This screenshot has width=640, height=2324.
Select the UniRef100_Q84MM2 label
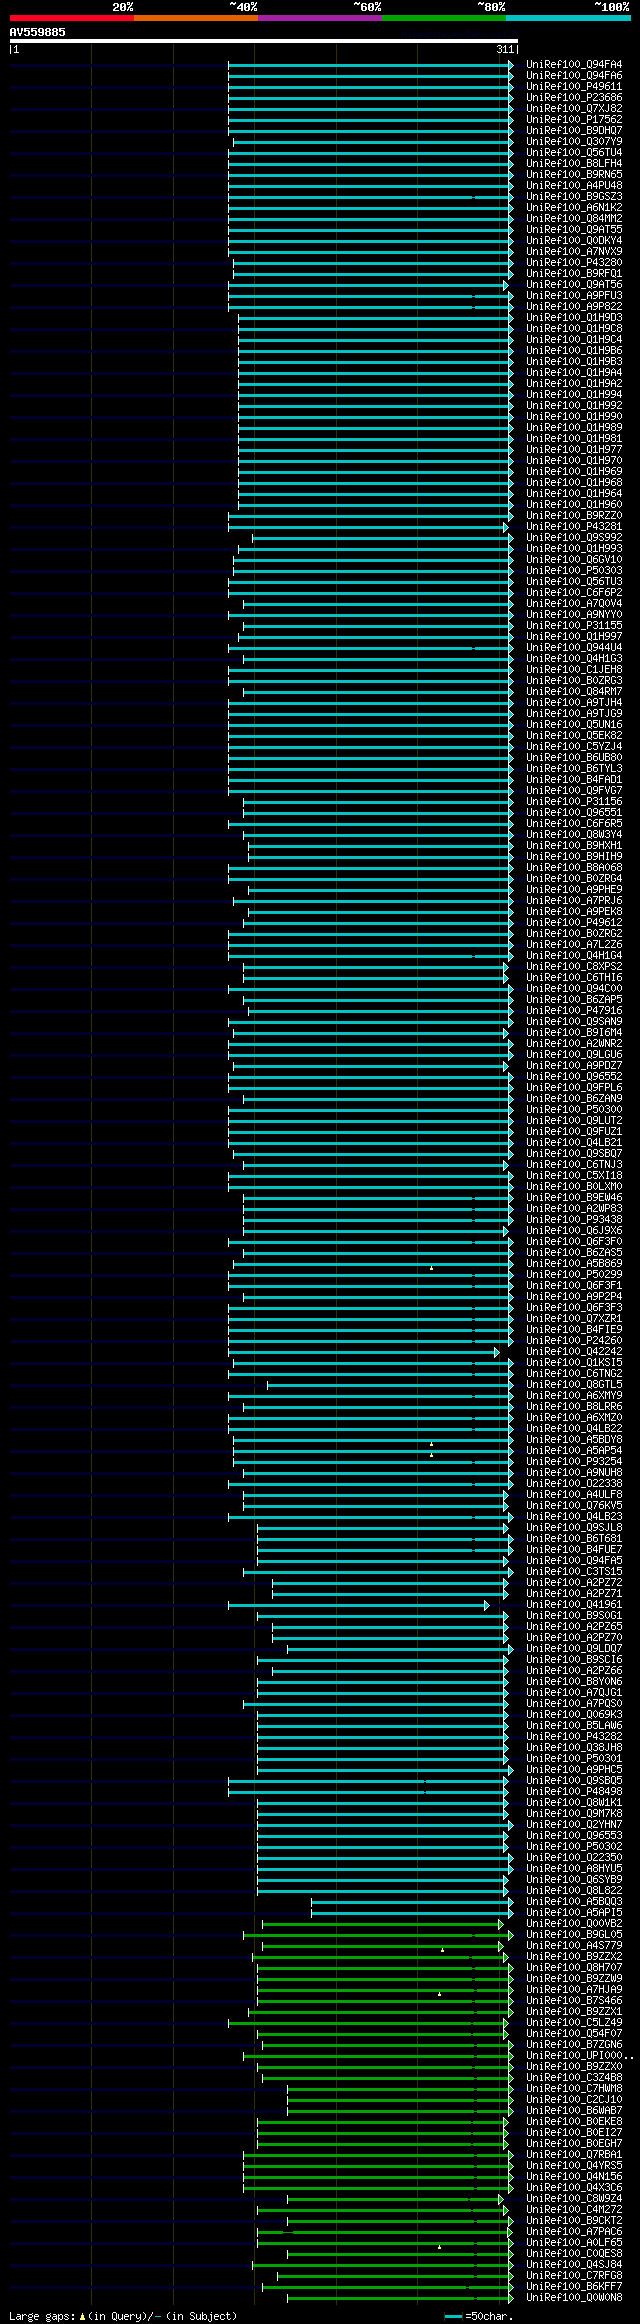click(x=574, y=219)
